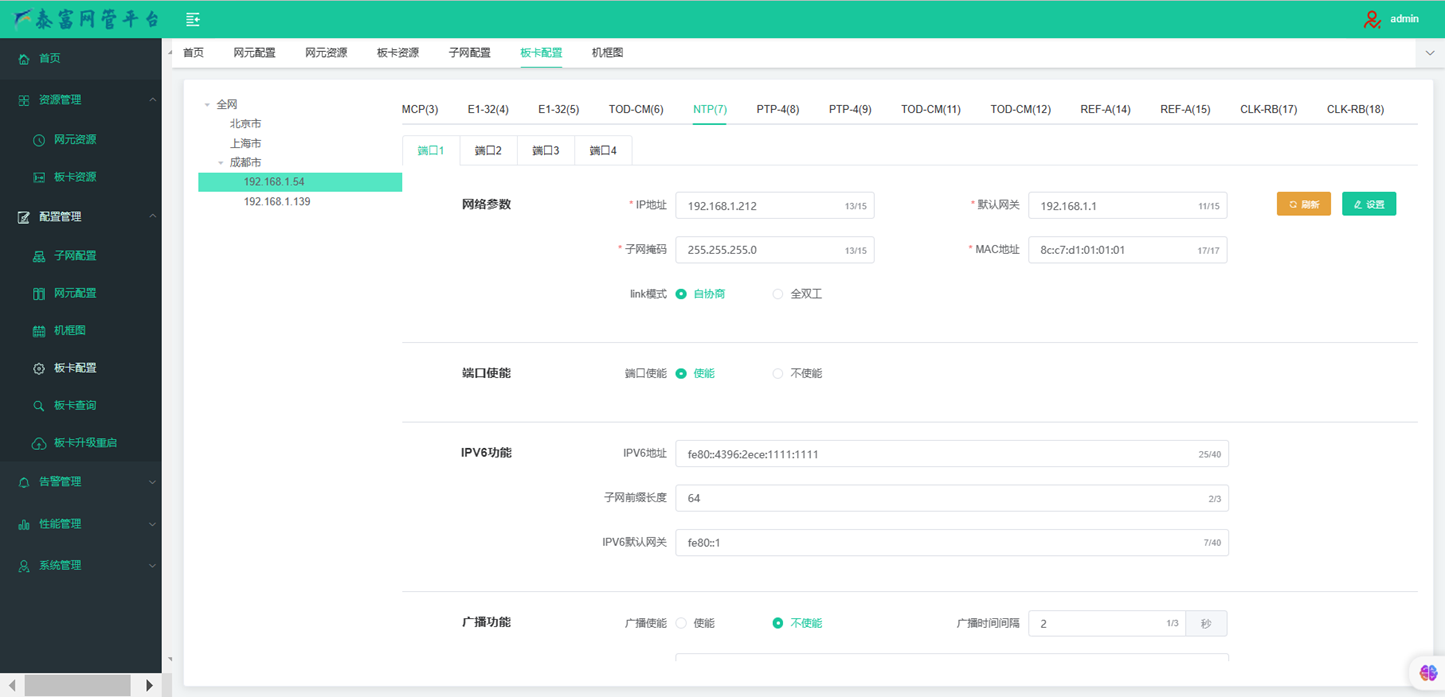Screen dimensions: 1445x697
Task: Collapse the 成都市 tree node
Action: coord(221,162)
